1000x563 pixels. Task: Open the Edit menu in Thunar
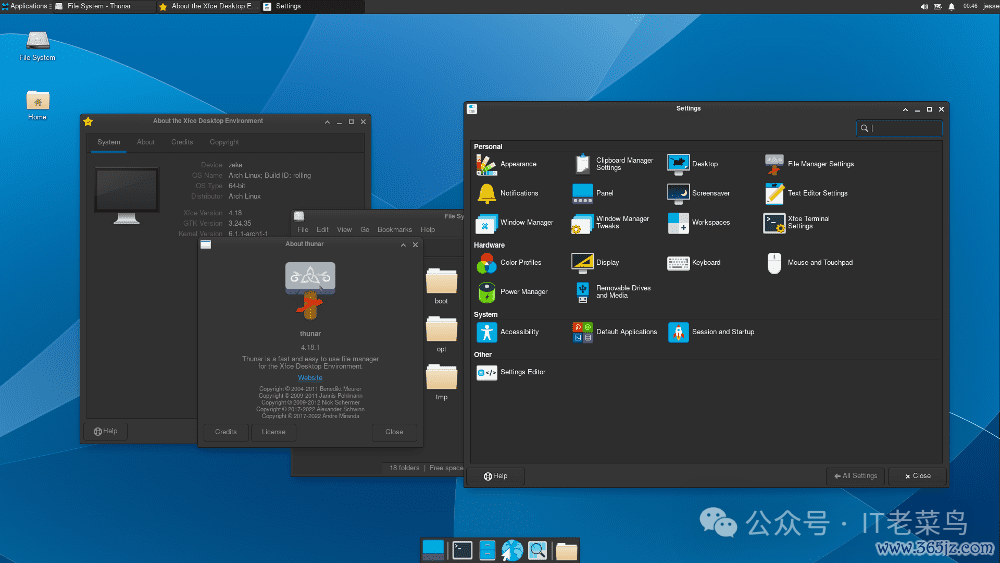click(323, 230)
